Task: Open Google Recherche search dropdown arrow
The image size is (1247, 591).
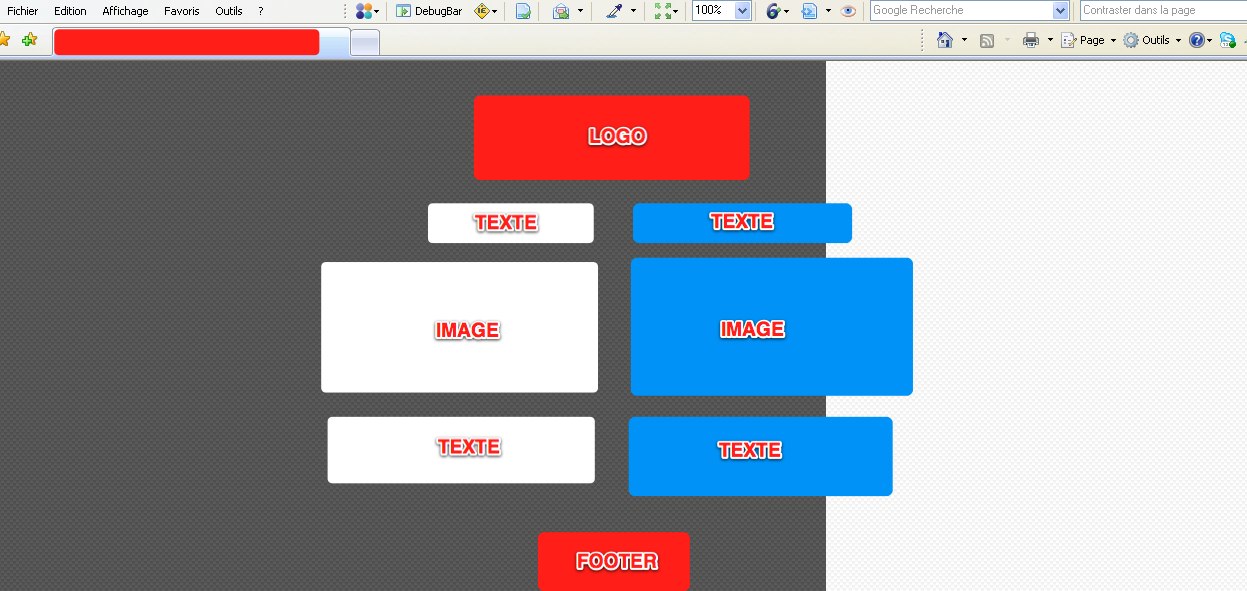Action: pyautogui.click(x=1061, y=10)
